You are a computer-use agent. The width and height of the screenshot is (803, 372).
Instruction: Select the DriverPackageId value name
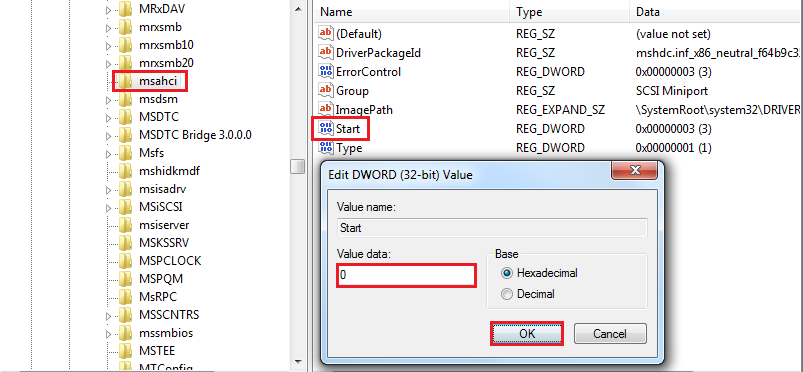click(378, 52)
